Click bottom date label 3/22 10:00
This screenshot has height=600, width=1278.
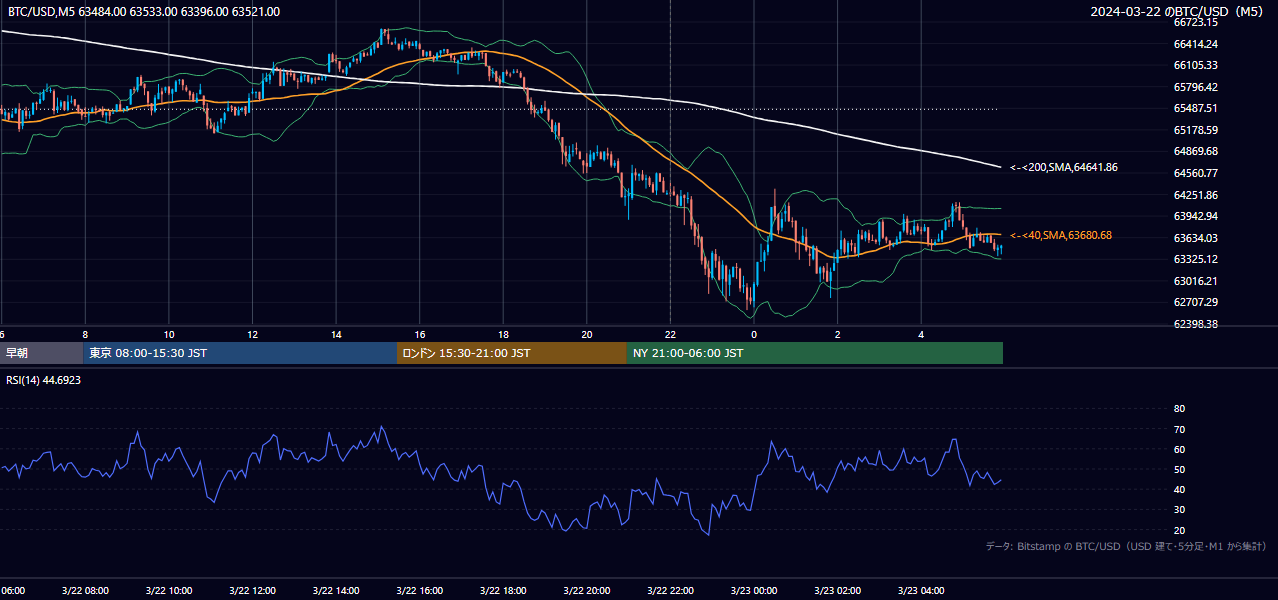[x=169, y=590]
